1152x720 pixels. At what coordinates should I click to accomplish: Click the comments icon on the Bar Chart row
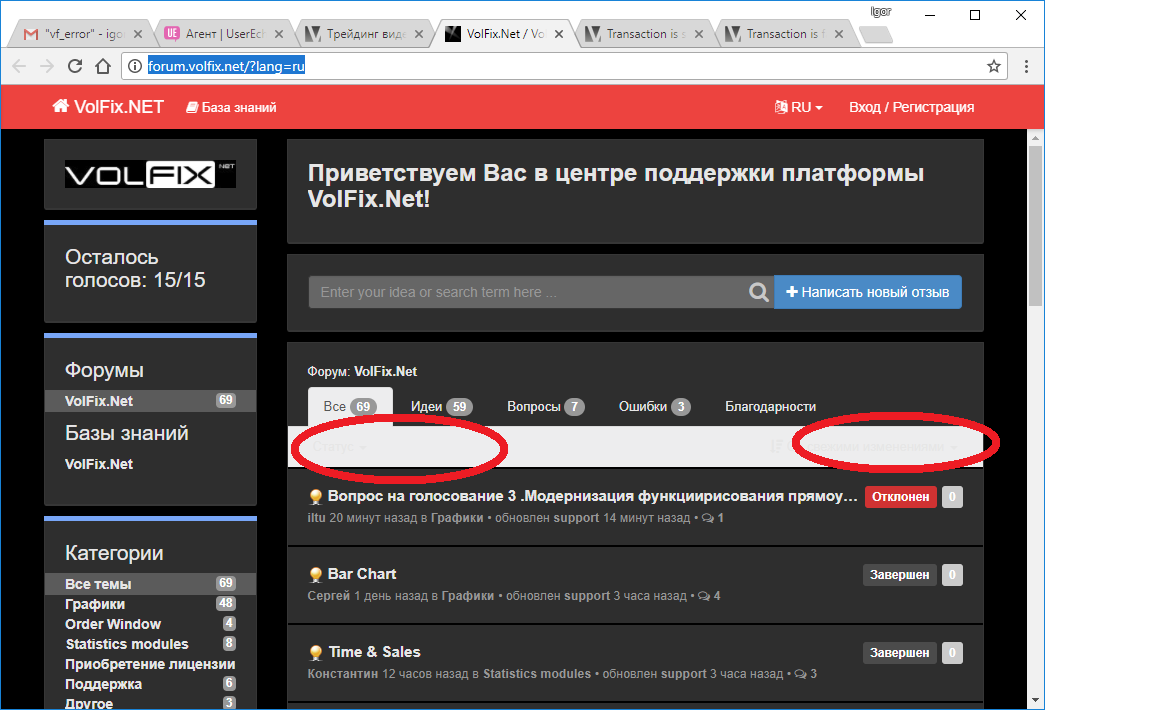point(704,596)
